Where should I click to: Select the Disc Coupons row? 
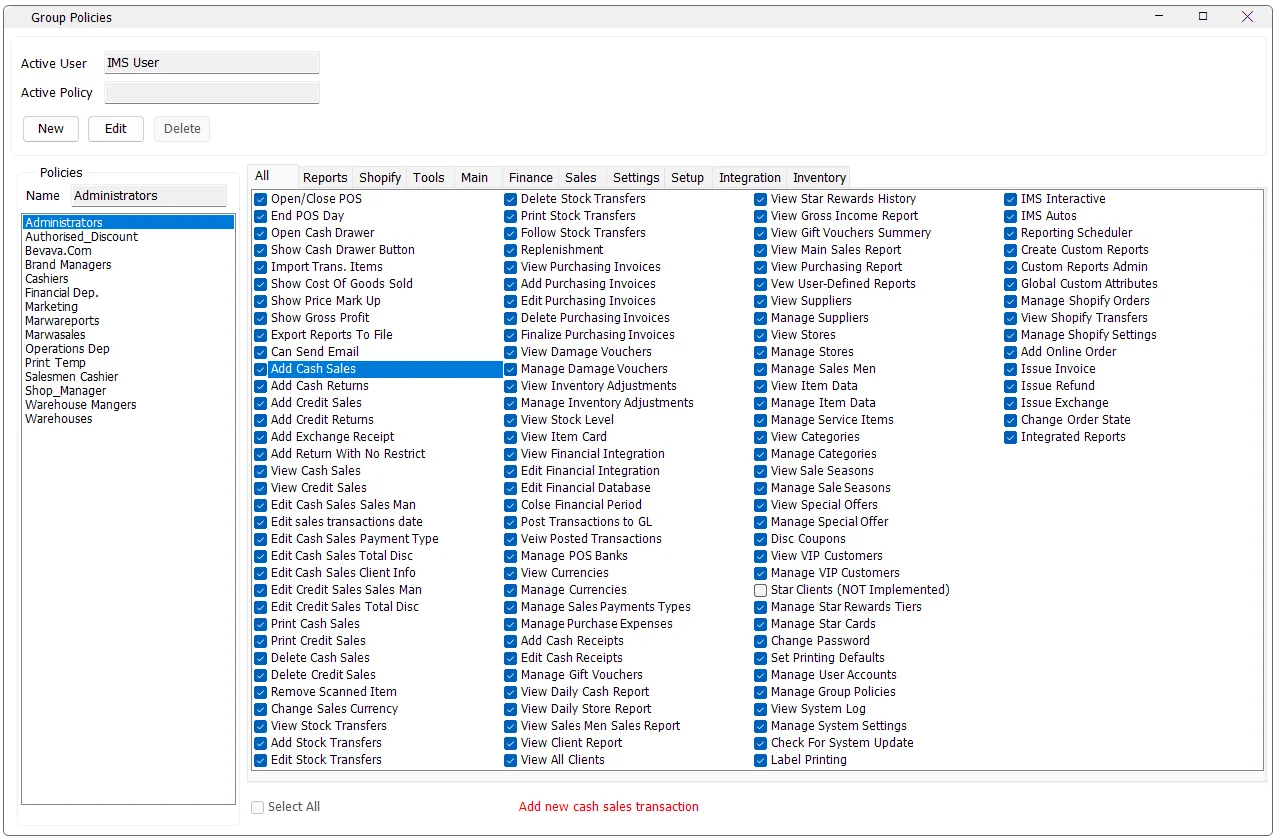877,539
